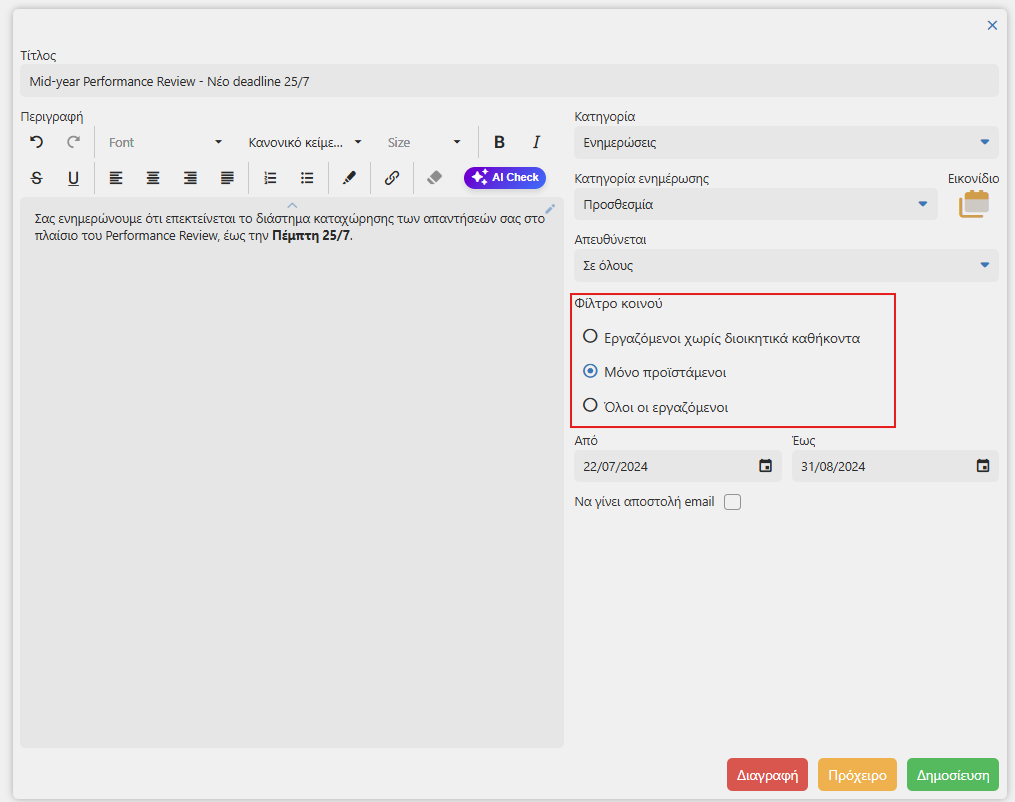Click the green Δημοσίευση button
Viewport: 1015px width, 802px height.
[x=953, y=775]
